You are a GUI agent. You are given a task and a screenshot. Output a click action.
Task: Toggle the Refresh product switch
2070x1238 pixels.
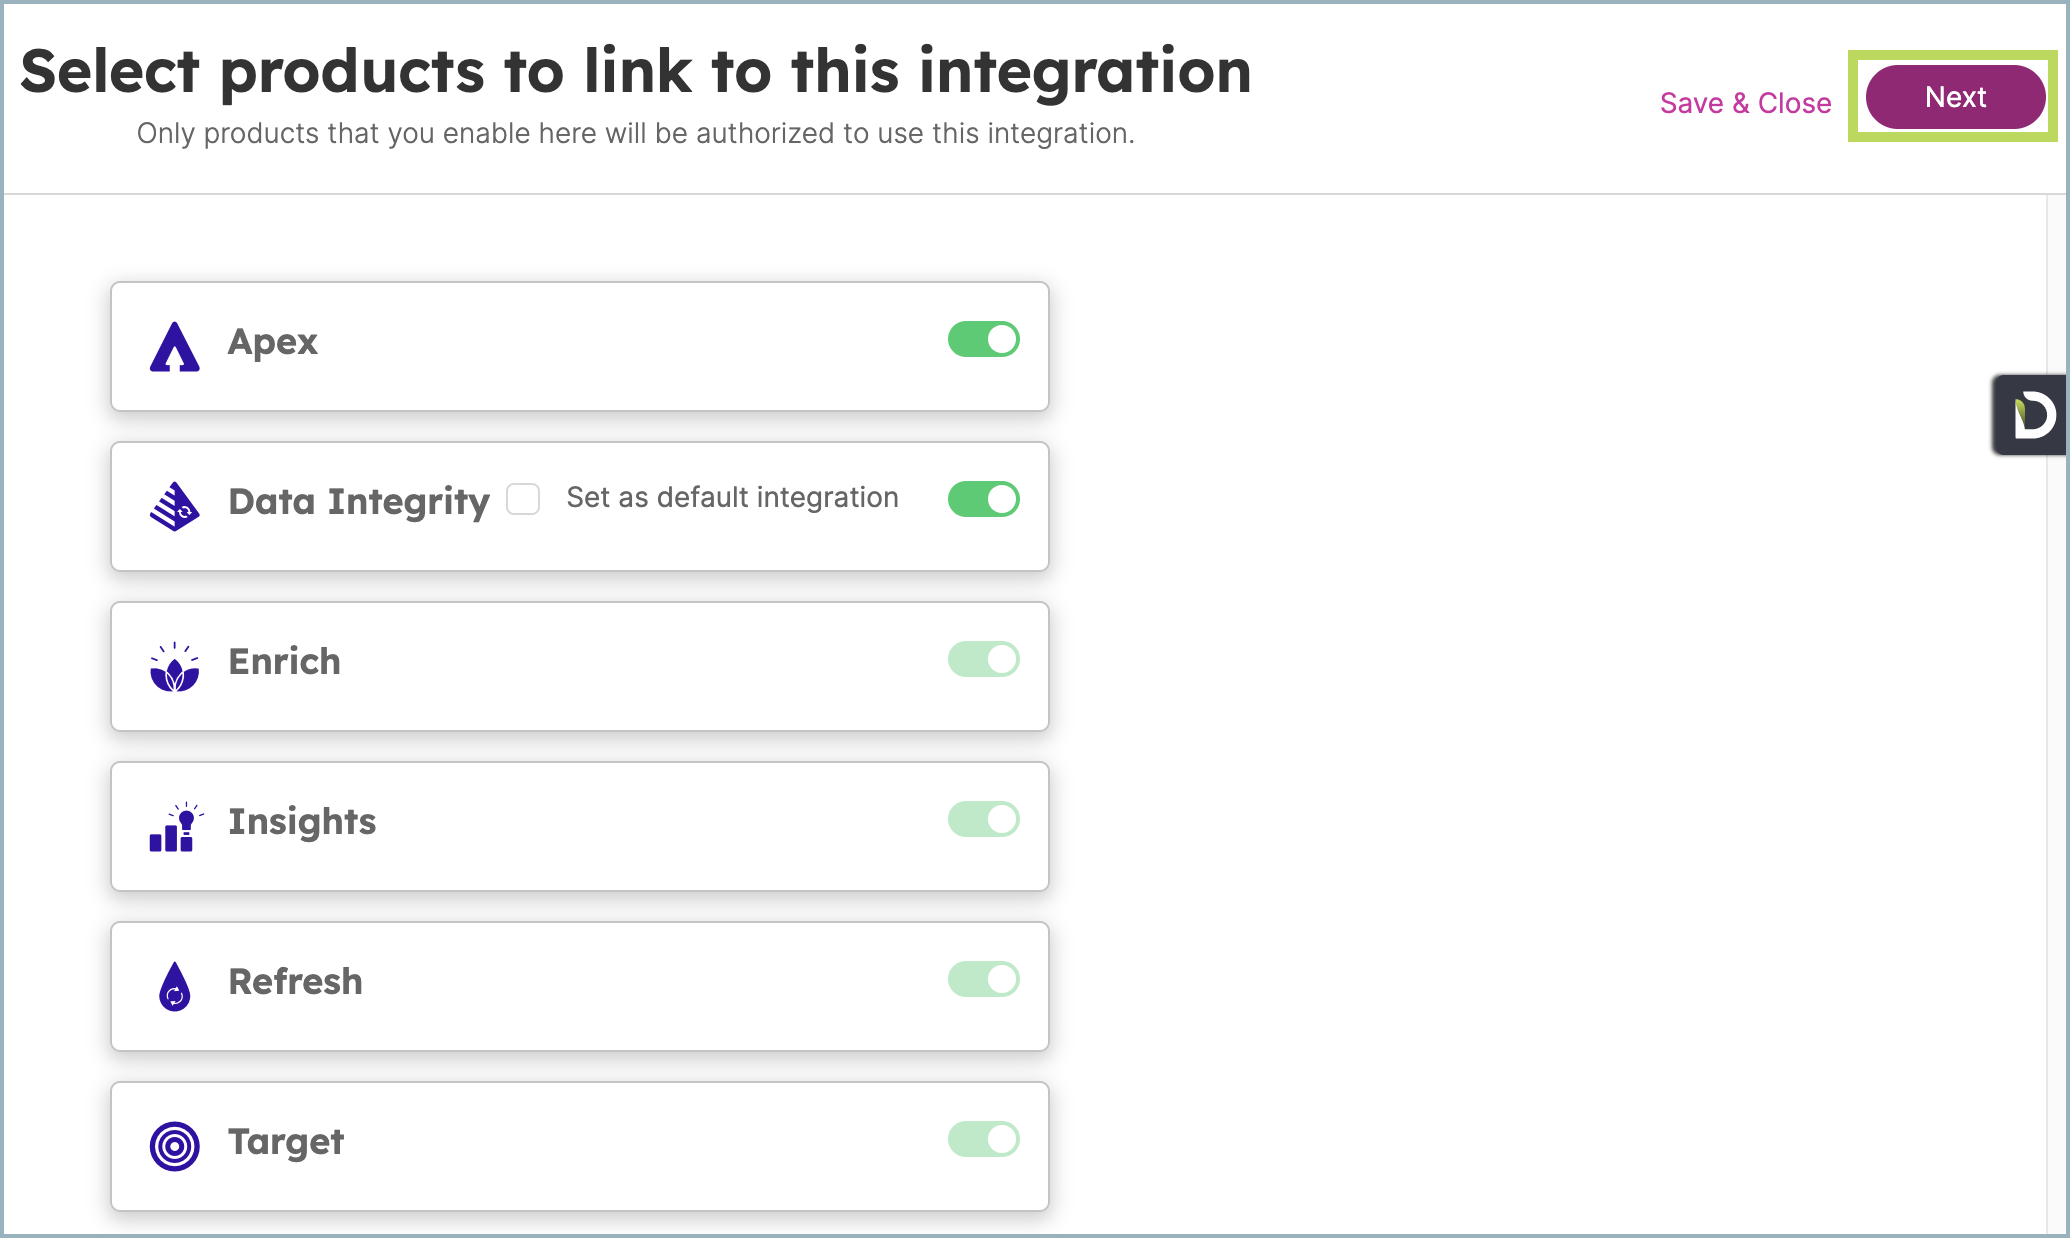(x=984, y=979)
